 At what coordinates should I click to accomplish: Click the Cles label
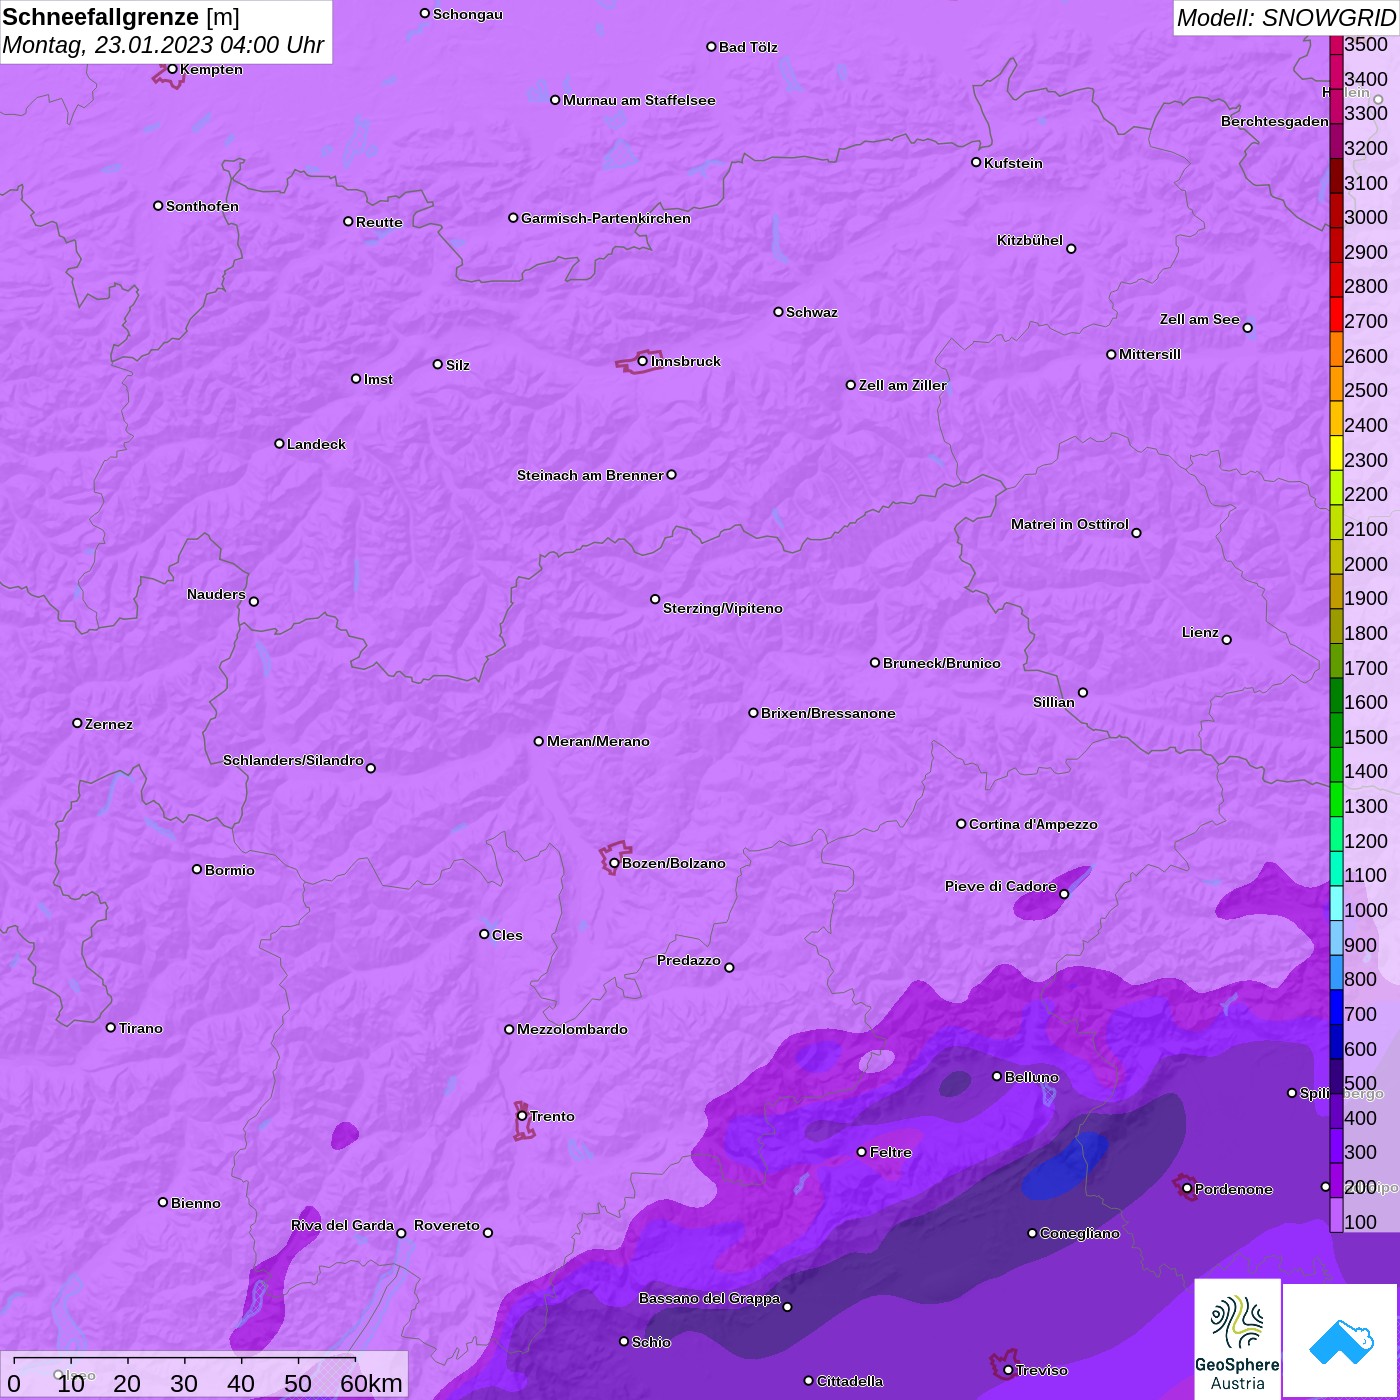point(507,935)
